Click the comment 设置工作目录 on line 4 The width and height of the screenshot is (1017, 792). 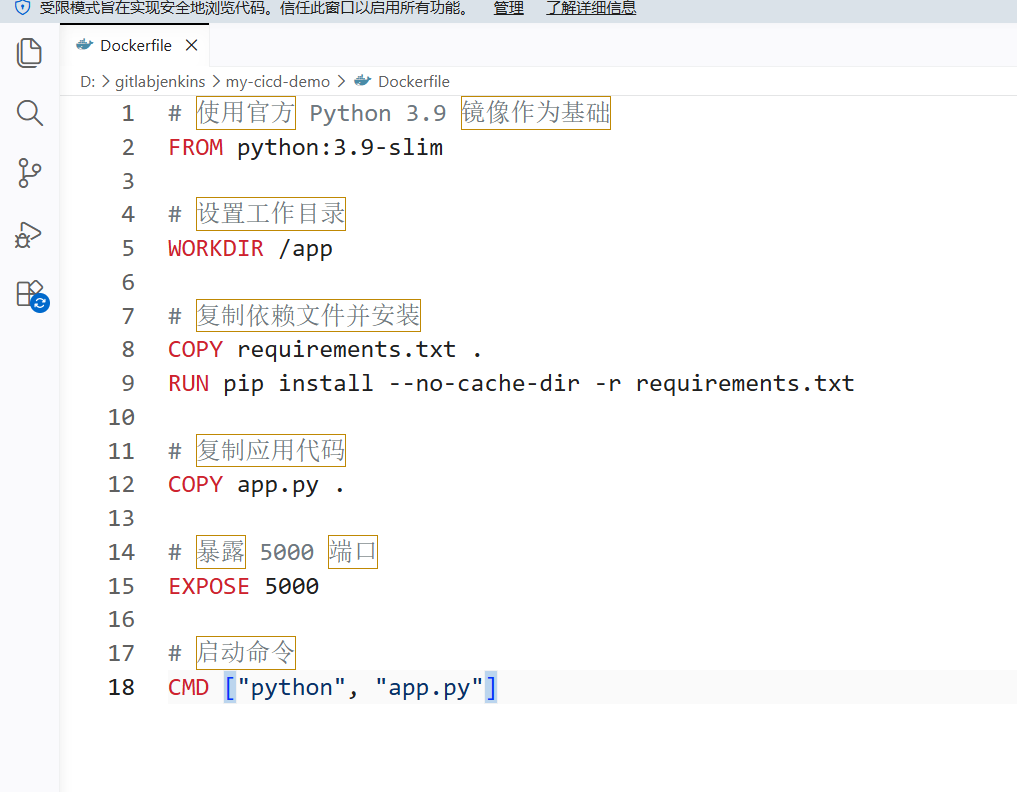coord(271,214)
